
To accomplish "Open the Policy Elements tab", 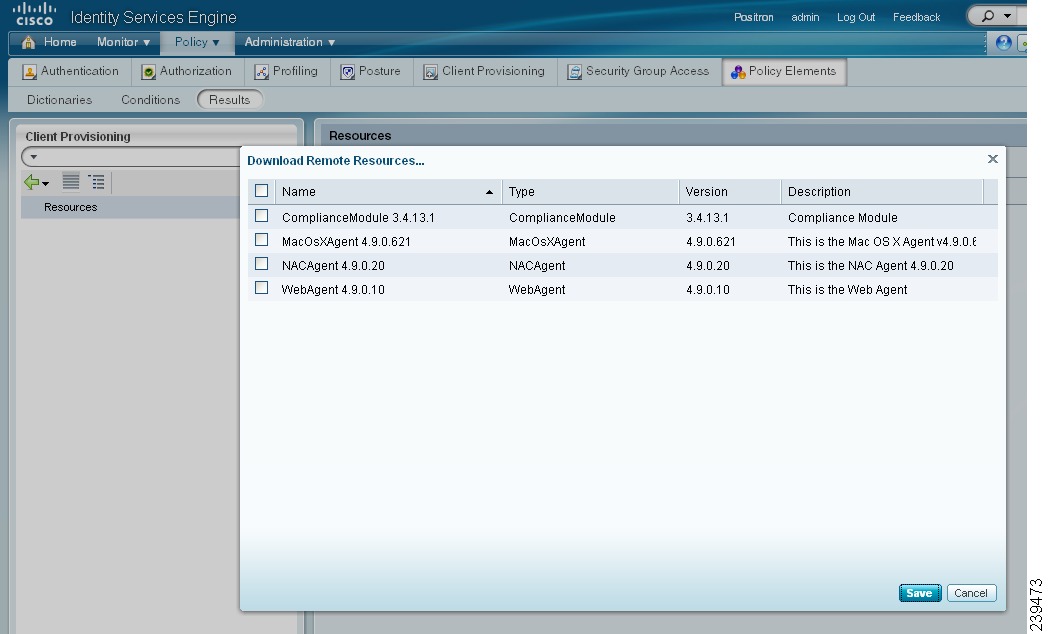I will (x=784, y=71).
